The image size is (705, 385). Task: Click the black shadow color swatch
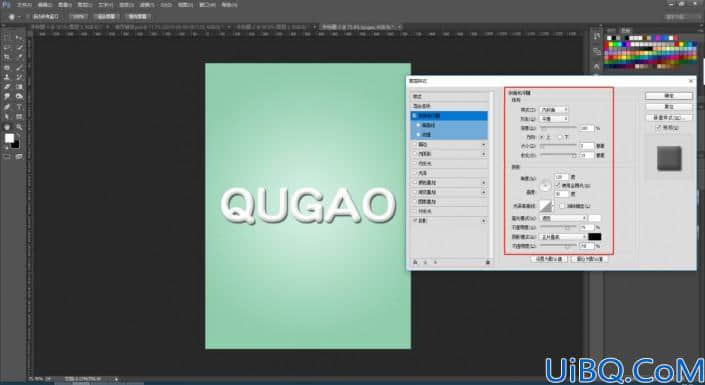595,237
